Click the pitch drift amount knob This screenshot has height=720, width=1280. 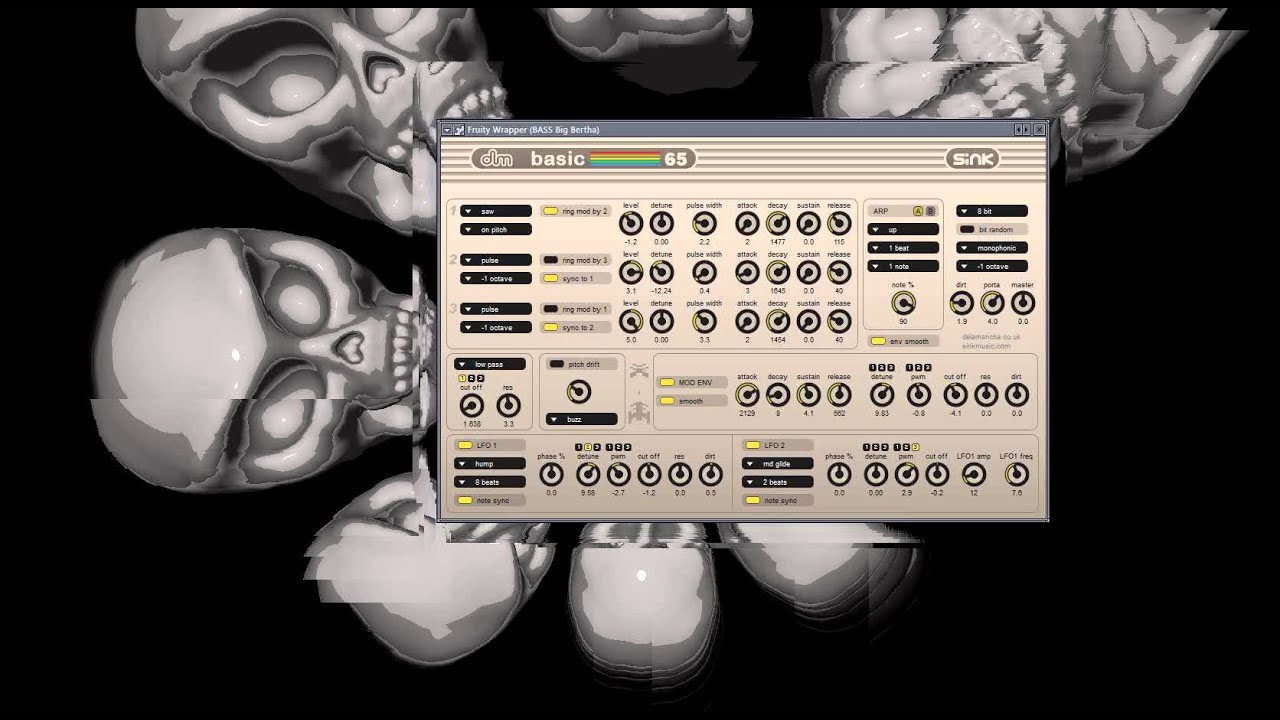coord(579,391)
